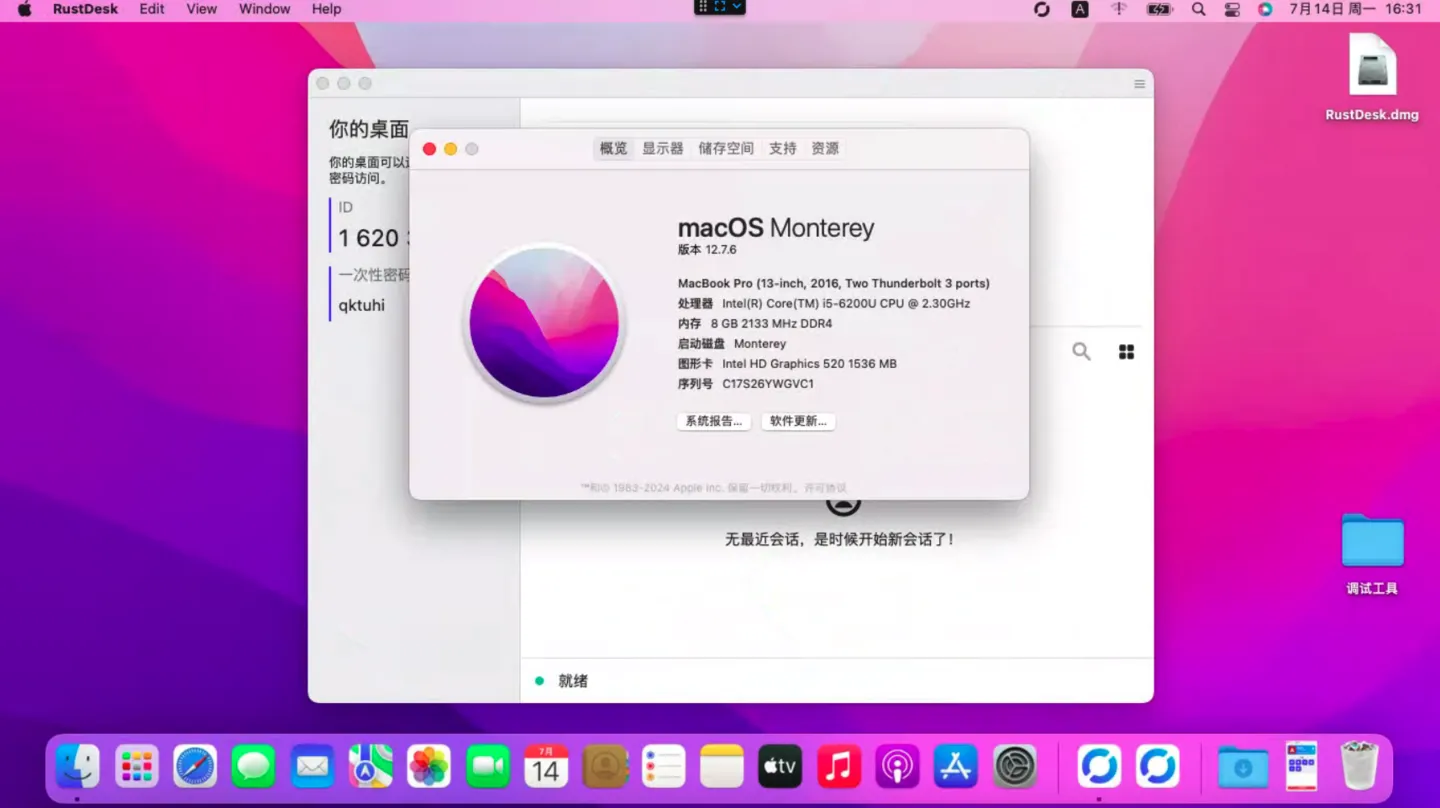Open the Apple menu

(24, 9)
